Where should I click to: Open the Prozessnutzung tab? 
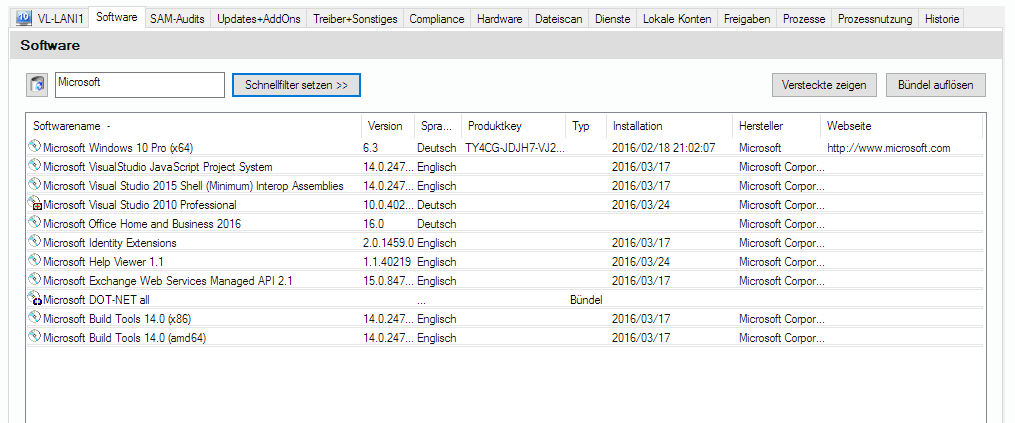pyautogui.click(x=875, y=19)
